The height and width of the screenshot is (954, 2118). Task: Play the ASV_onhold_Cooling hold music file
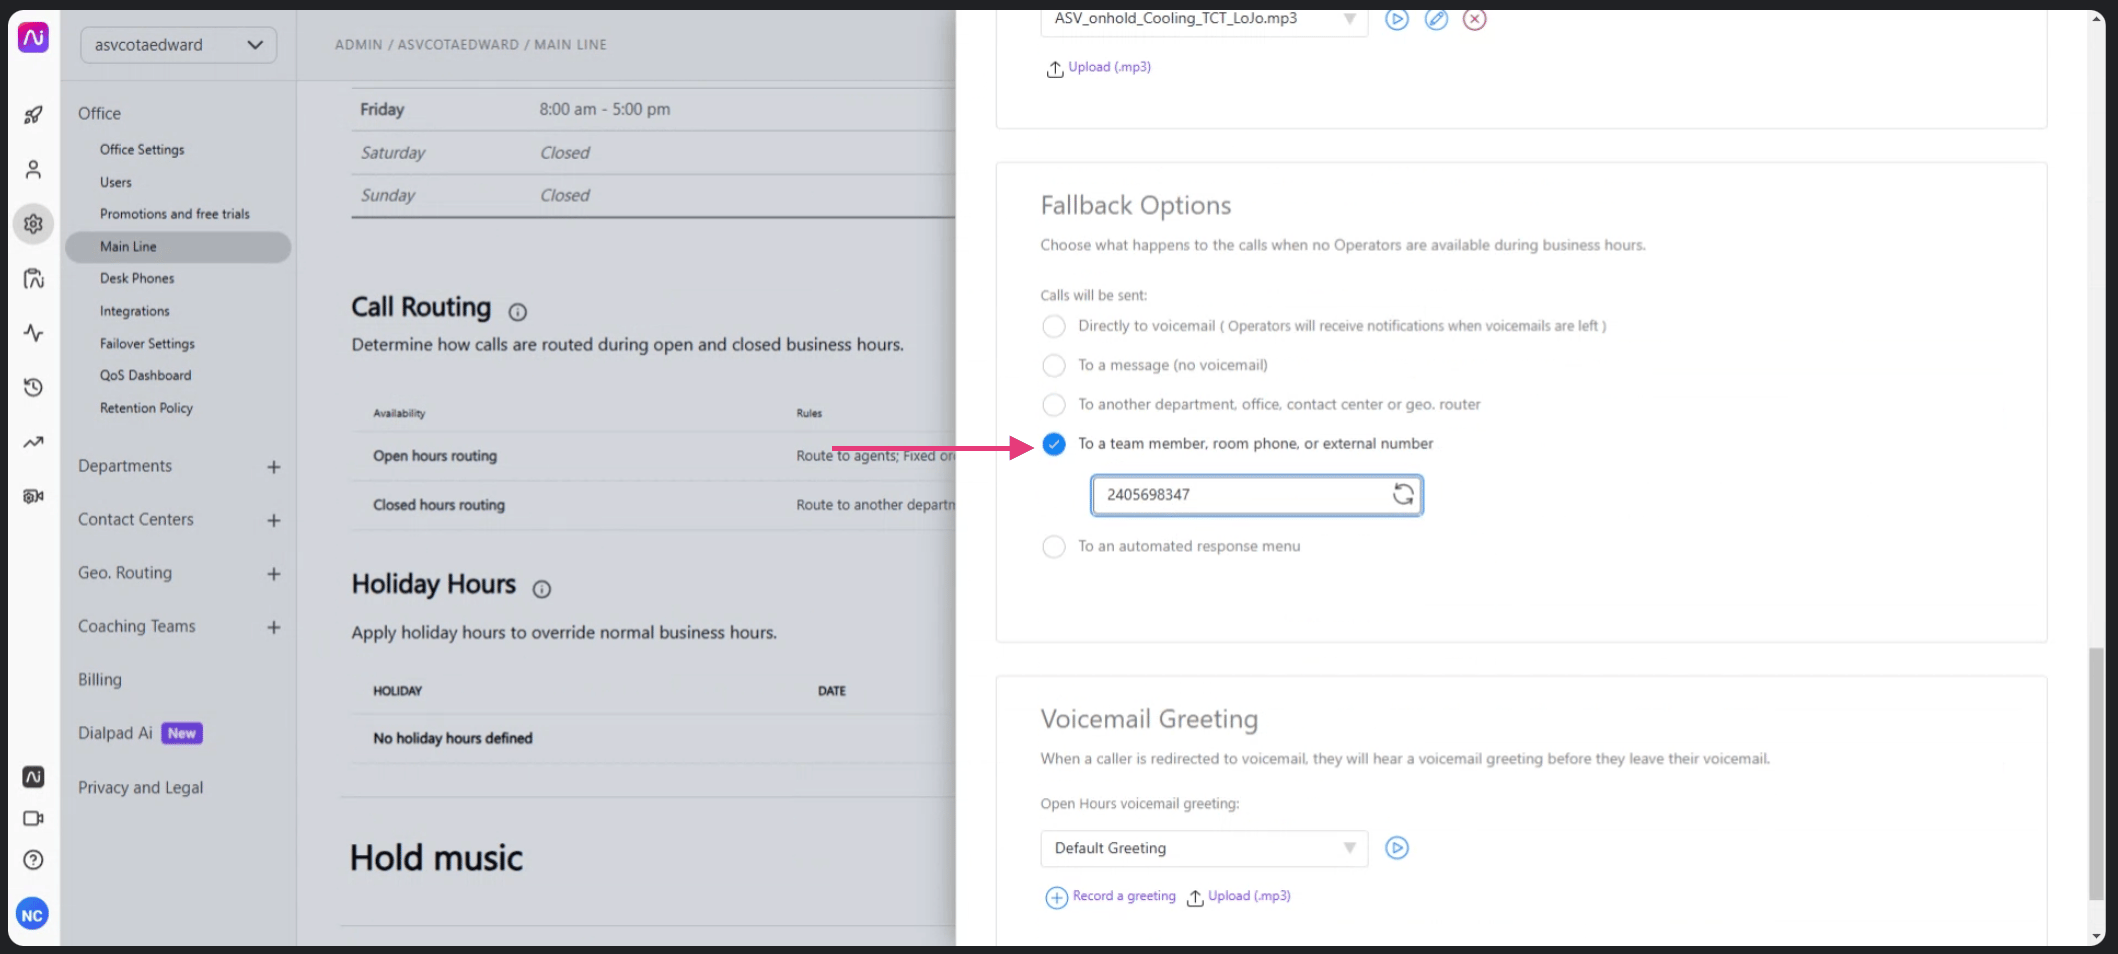1397,19
